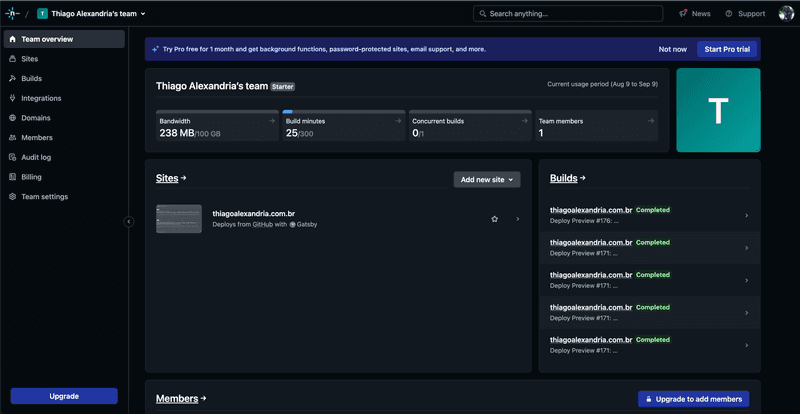Click the teal T team badge in header
This screenshot has height=414, width=800.
[x=42, y=14]
